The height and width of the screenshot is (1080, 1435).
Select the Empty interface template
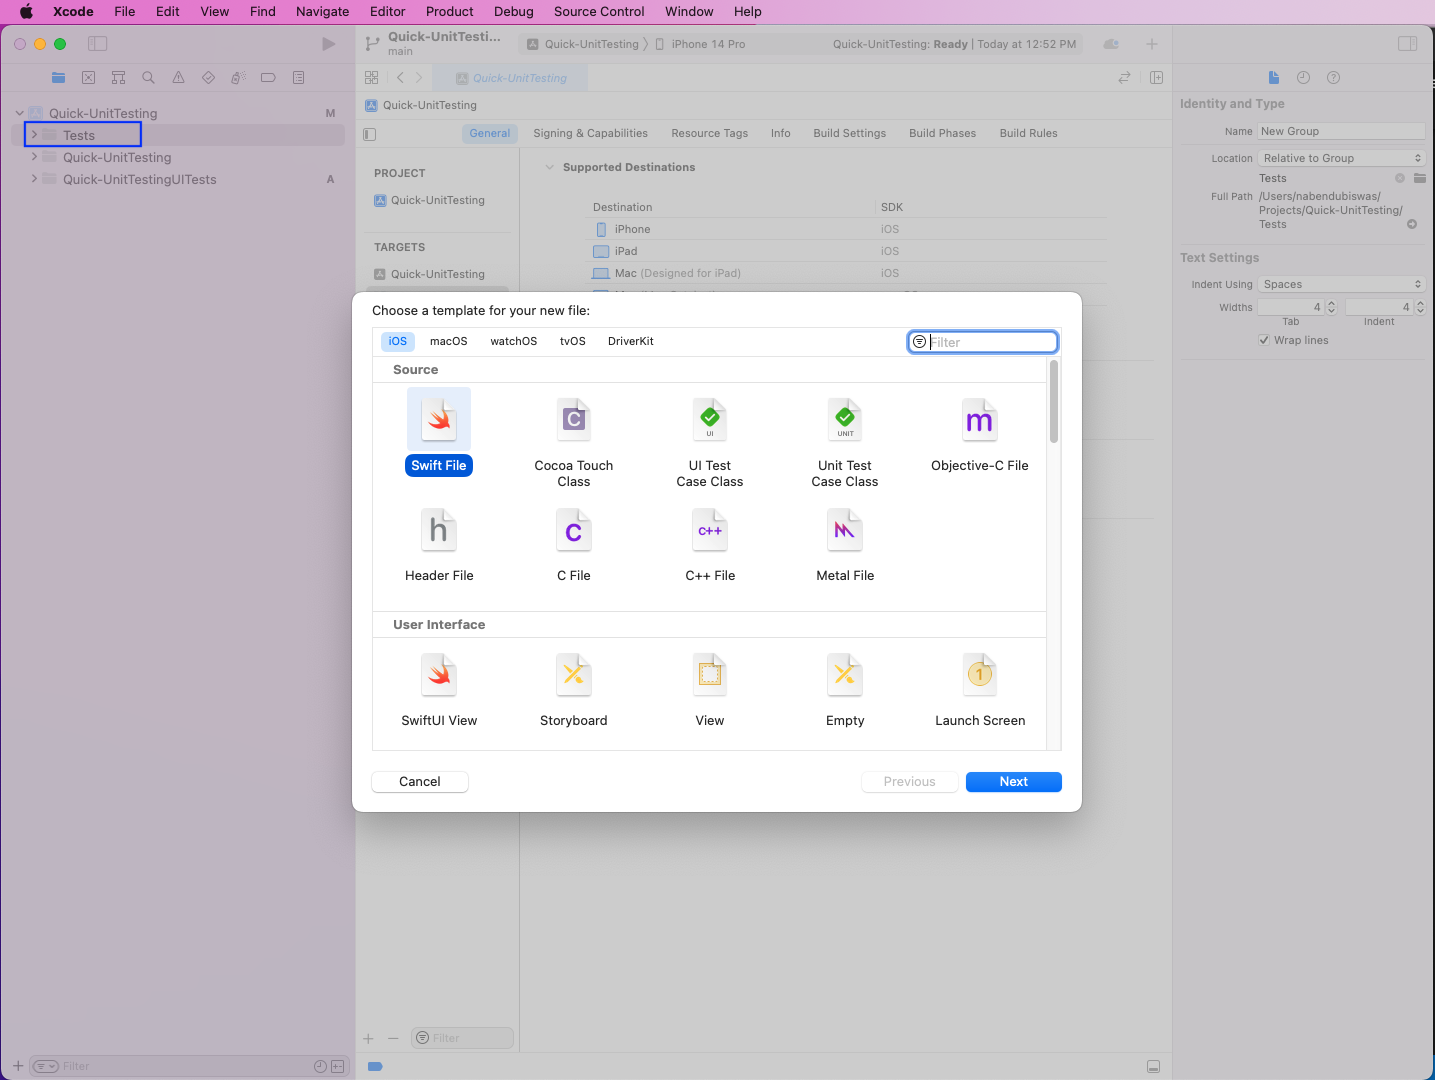click(x=845, y=689)
